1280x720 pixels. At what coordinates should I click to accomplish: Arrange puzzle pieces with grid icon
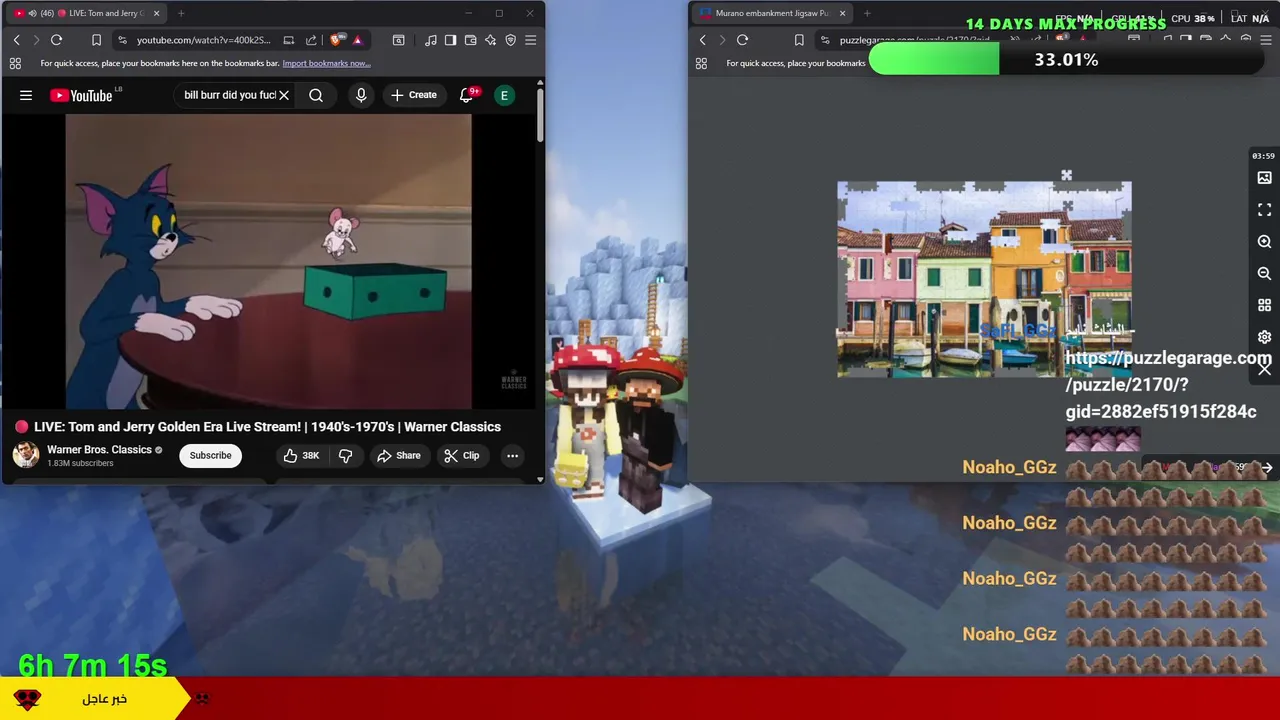point(1264,305)
